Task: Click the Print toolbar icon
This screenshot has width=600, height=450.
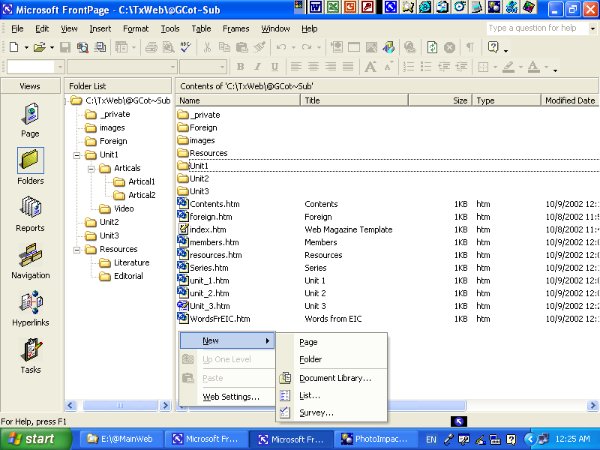Action: [x=151, y=47]
